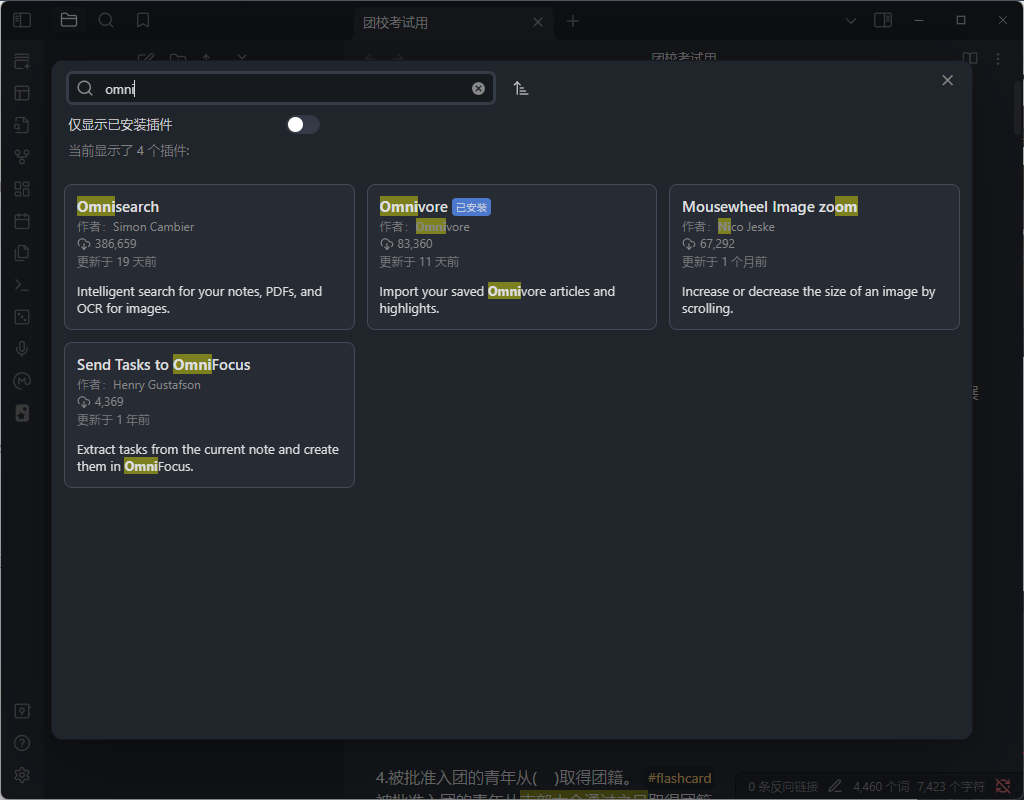Click the 83,360 download count

415,244
